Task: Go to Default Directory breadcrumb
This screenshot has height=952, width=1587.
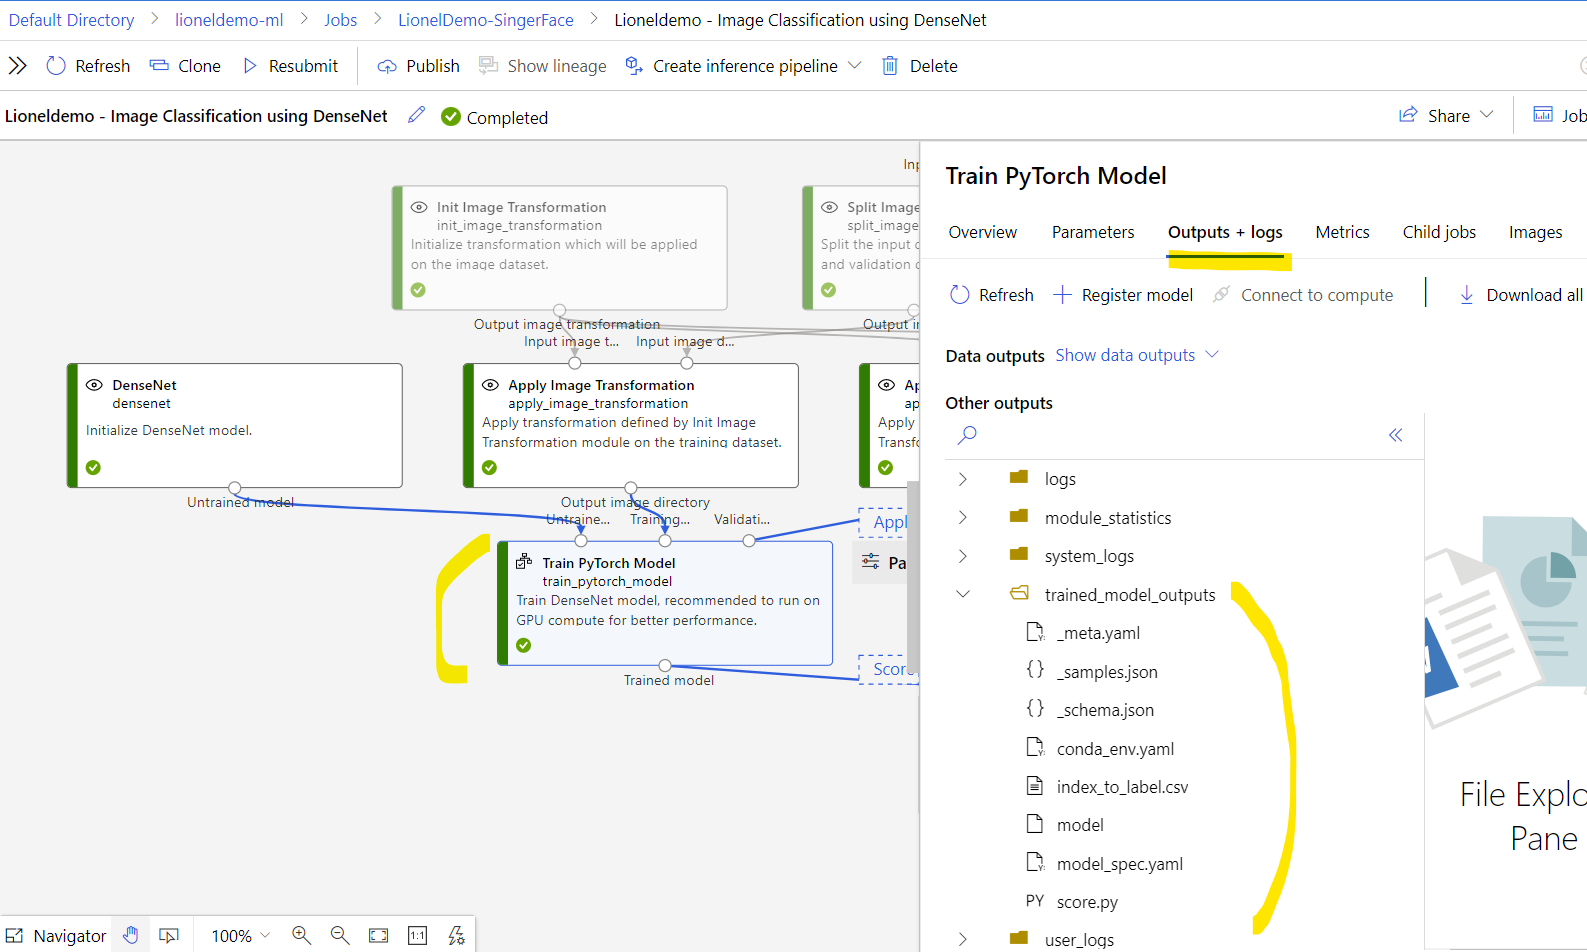Action: coord(71,20)
